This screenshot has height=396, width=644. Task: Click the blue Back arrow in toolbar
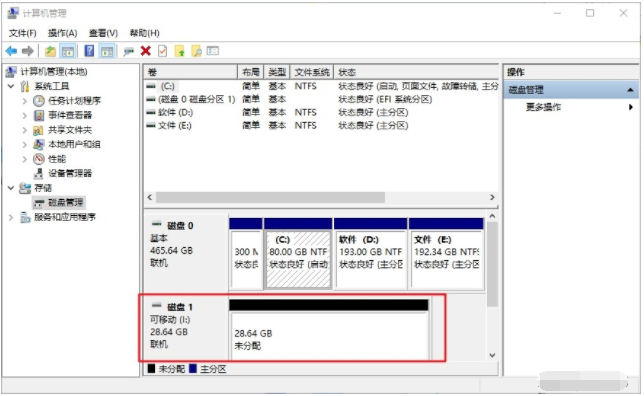point(11,51)
